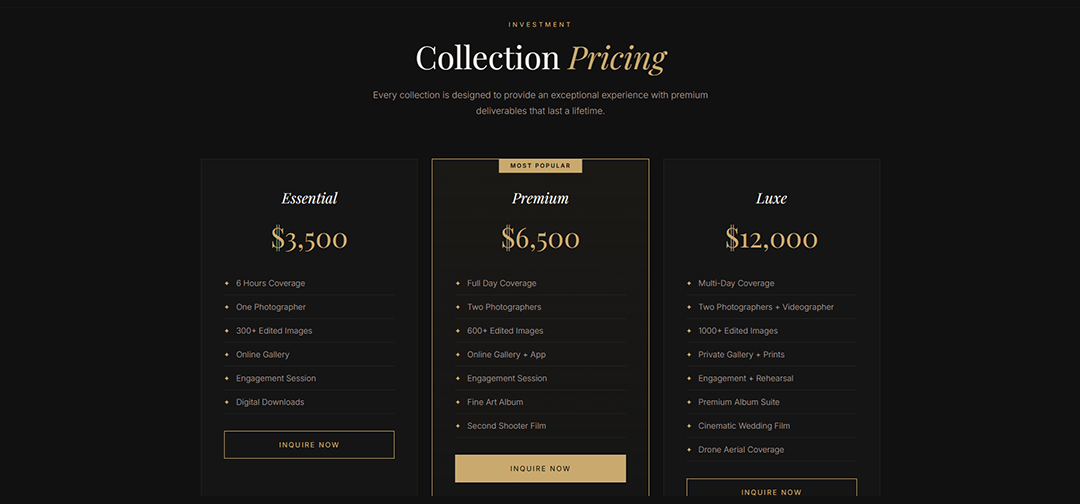
Task: Click the $12,000 price
Action: click(771, 239)
